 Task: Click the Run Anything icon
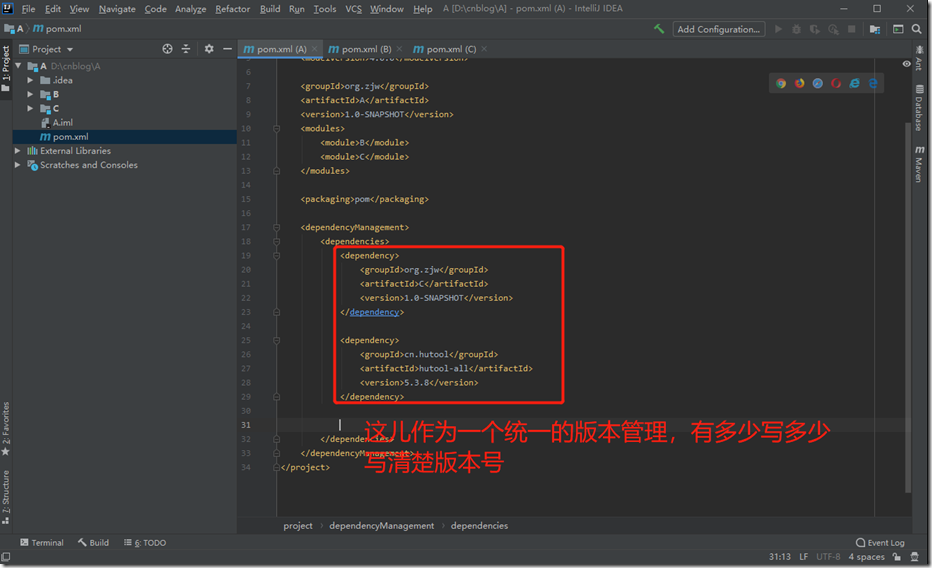[898, 29]
